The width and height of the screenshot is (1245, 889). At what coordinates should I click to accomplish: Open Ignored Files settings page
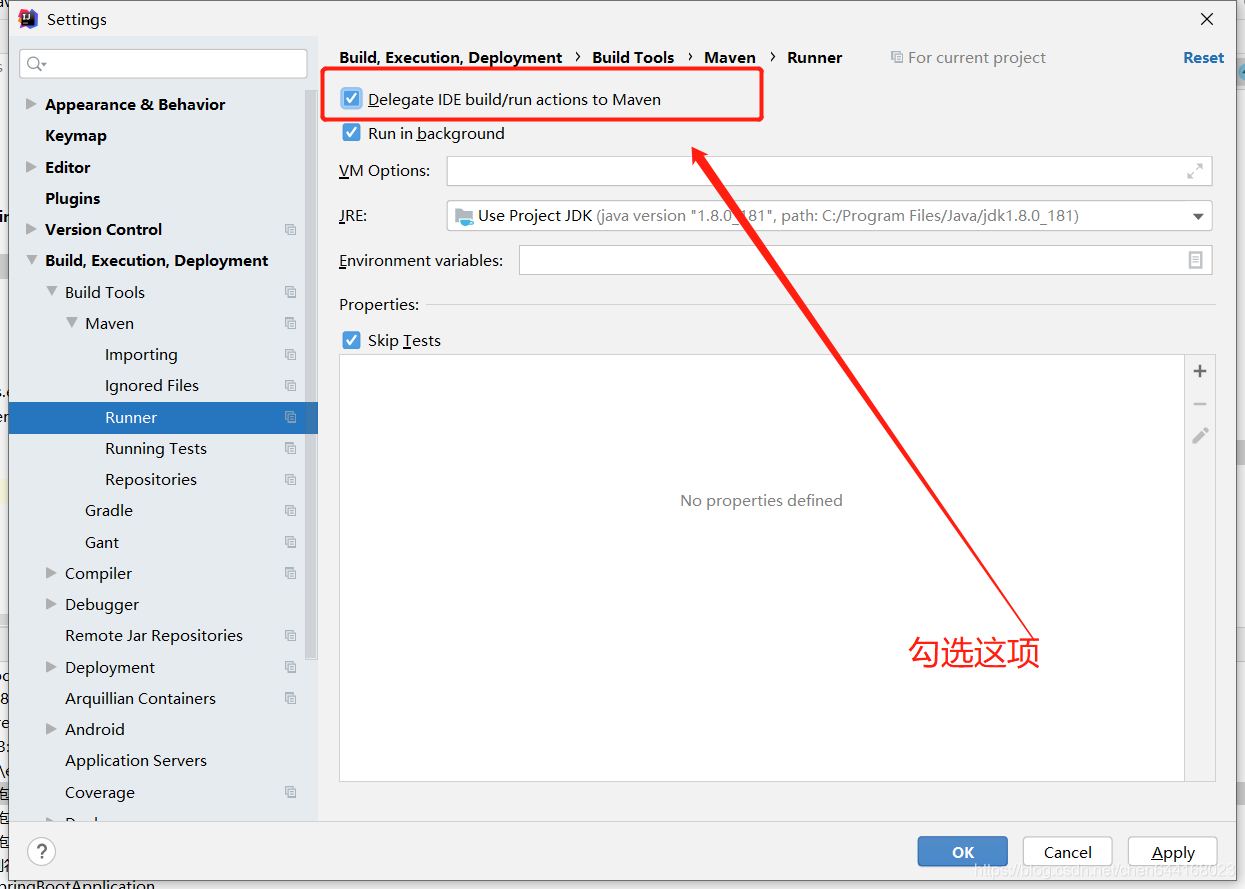(152, 385)
